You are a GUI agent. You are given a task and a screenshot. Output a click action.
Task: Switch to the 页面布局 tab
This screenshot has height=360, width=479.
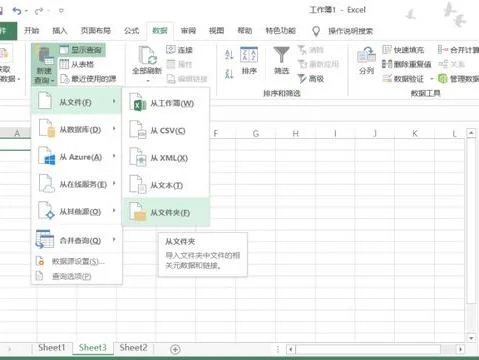[96, 31]
